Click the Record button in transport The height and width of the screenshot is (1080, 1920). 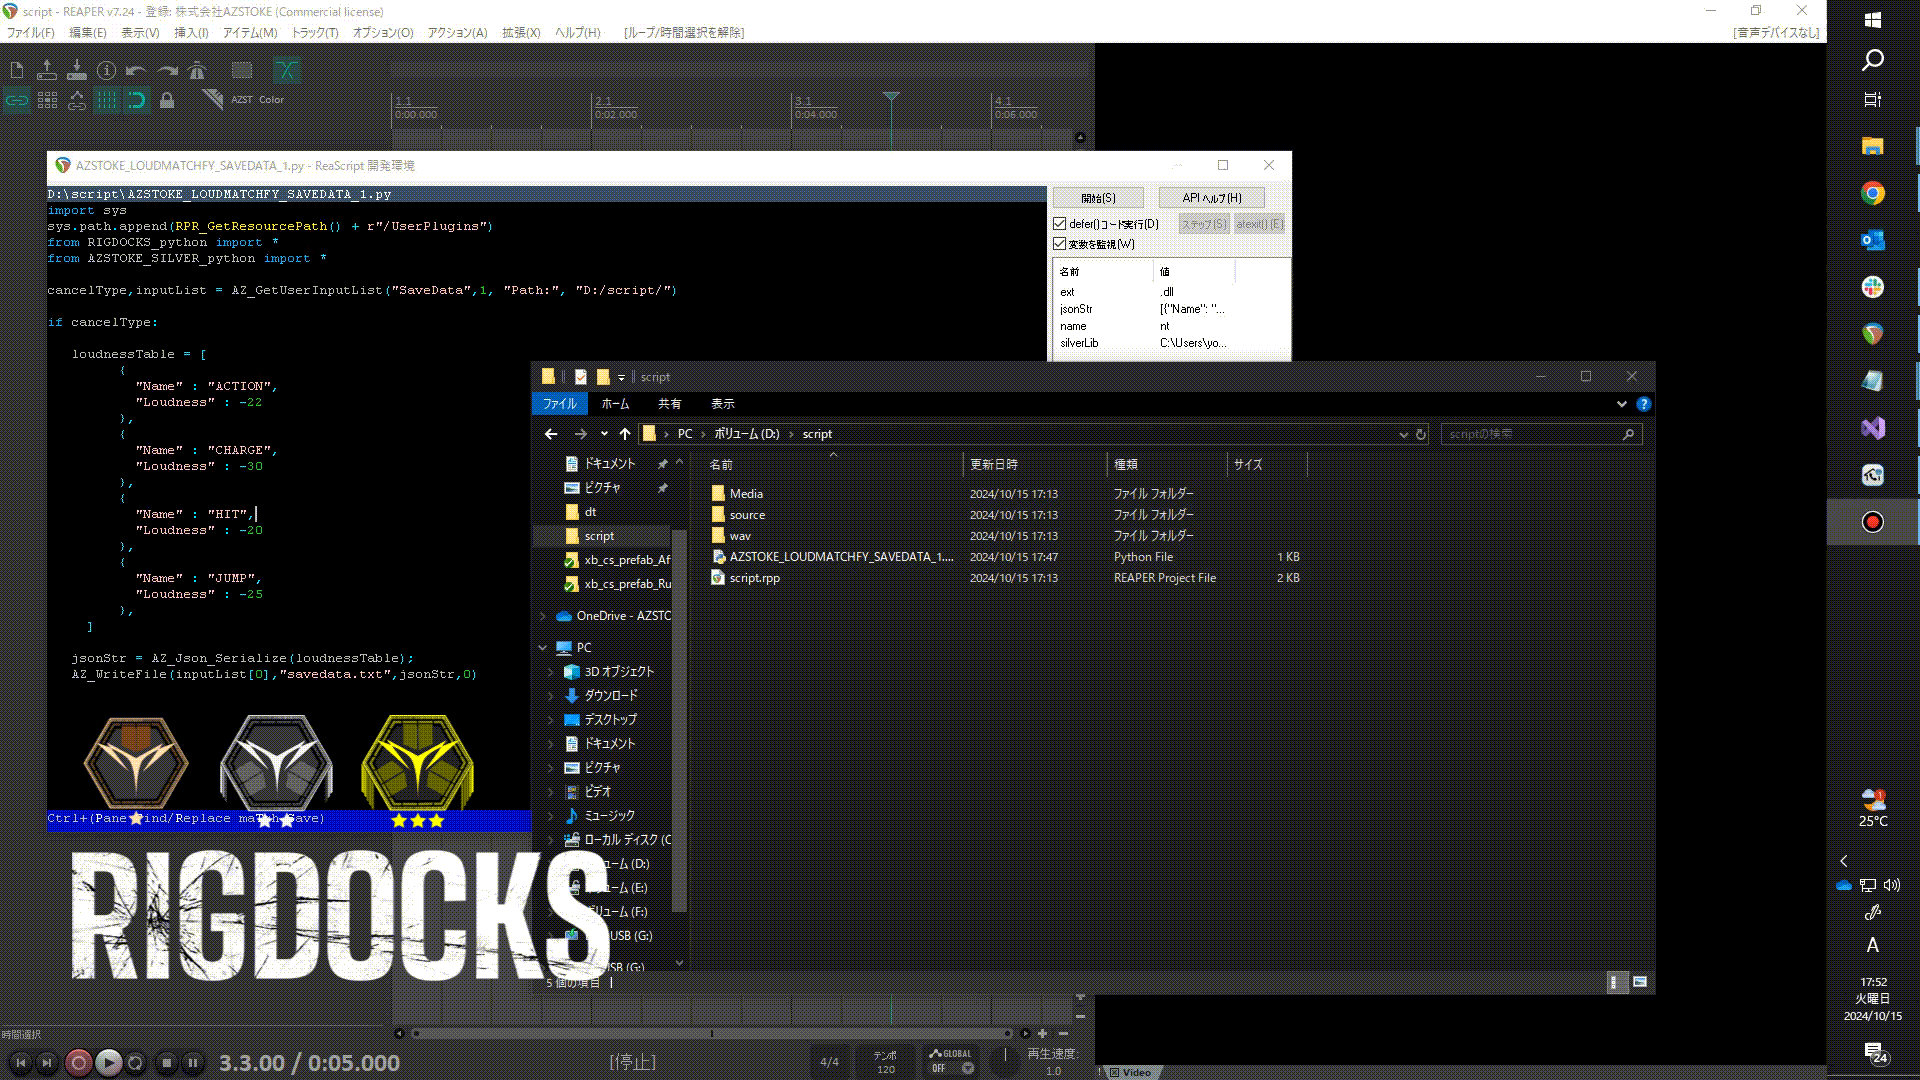tap(79, 1063)
